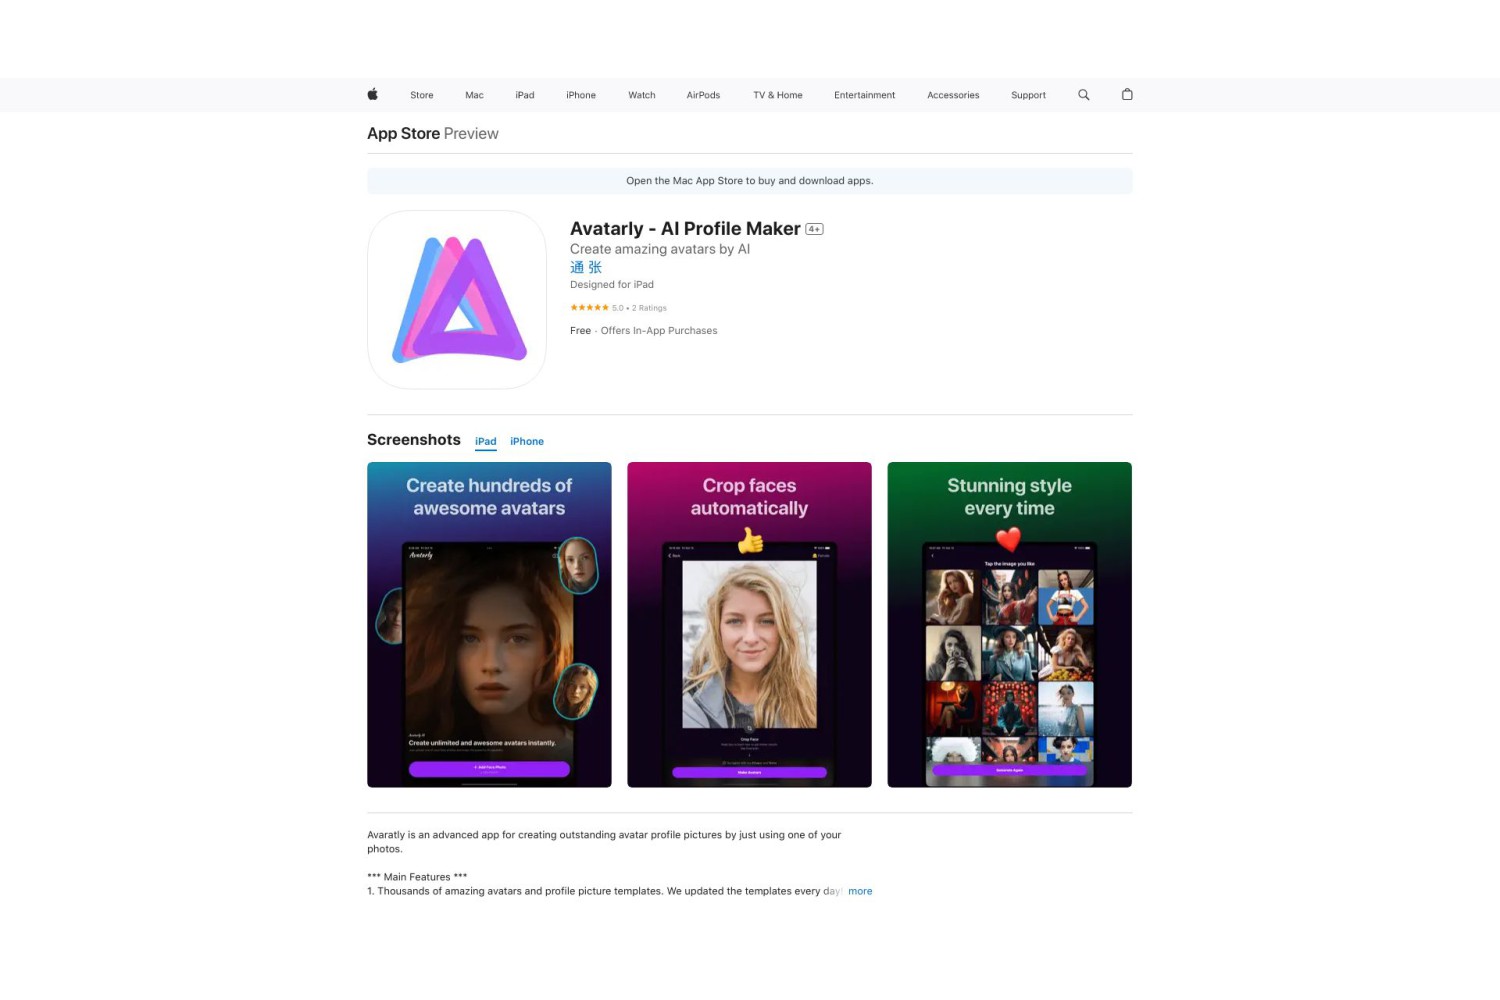Open the shopping bag icon
The width and height of the screenshot is (1500, 1000).
coord(1127,95)
